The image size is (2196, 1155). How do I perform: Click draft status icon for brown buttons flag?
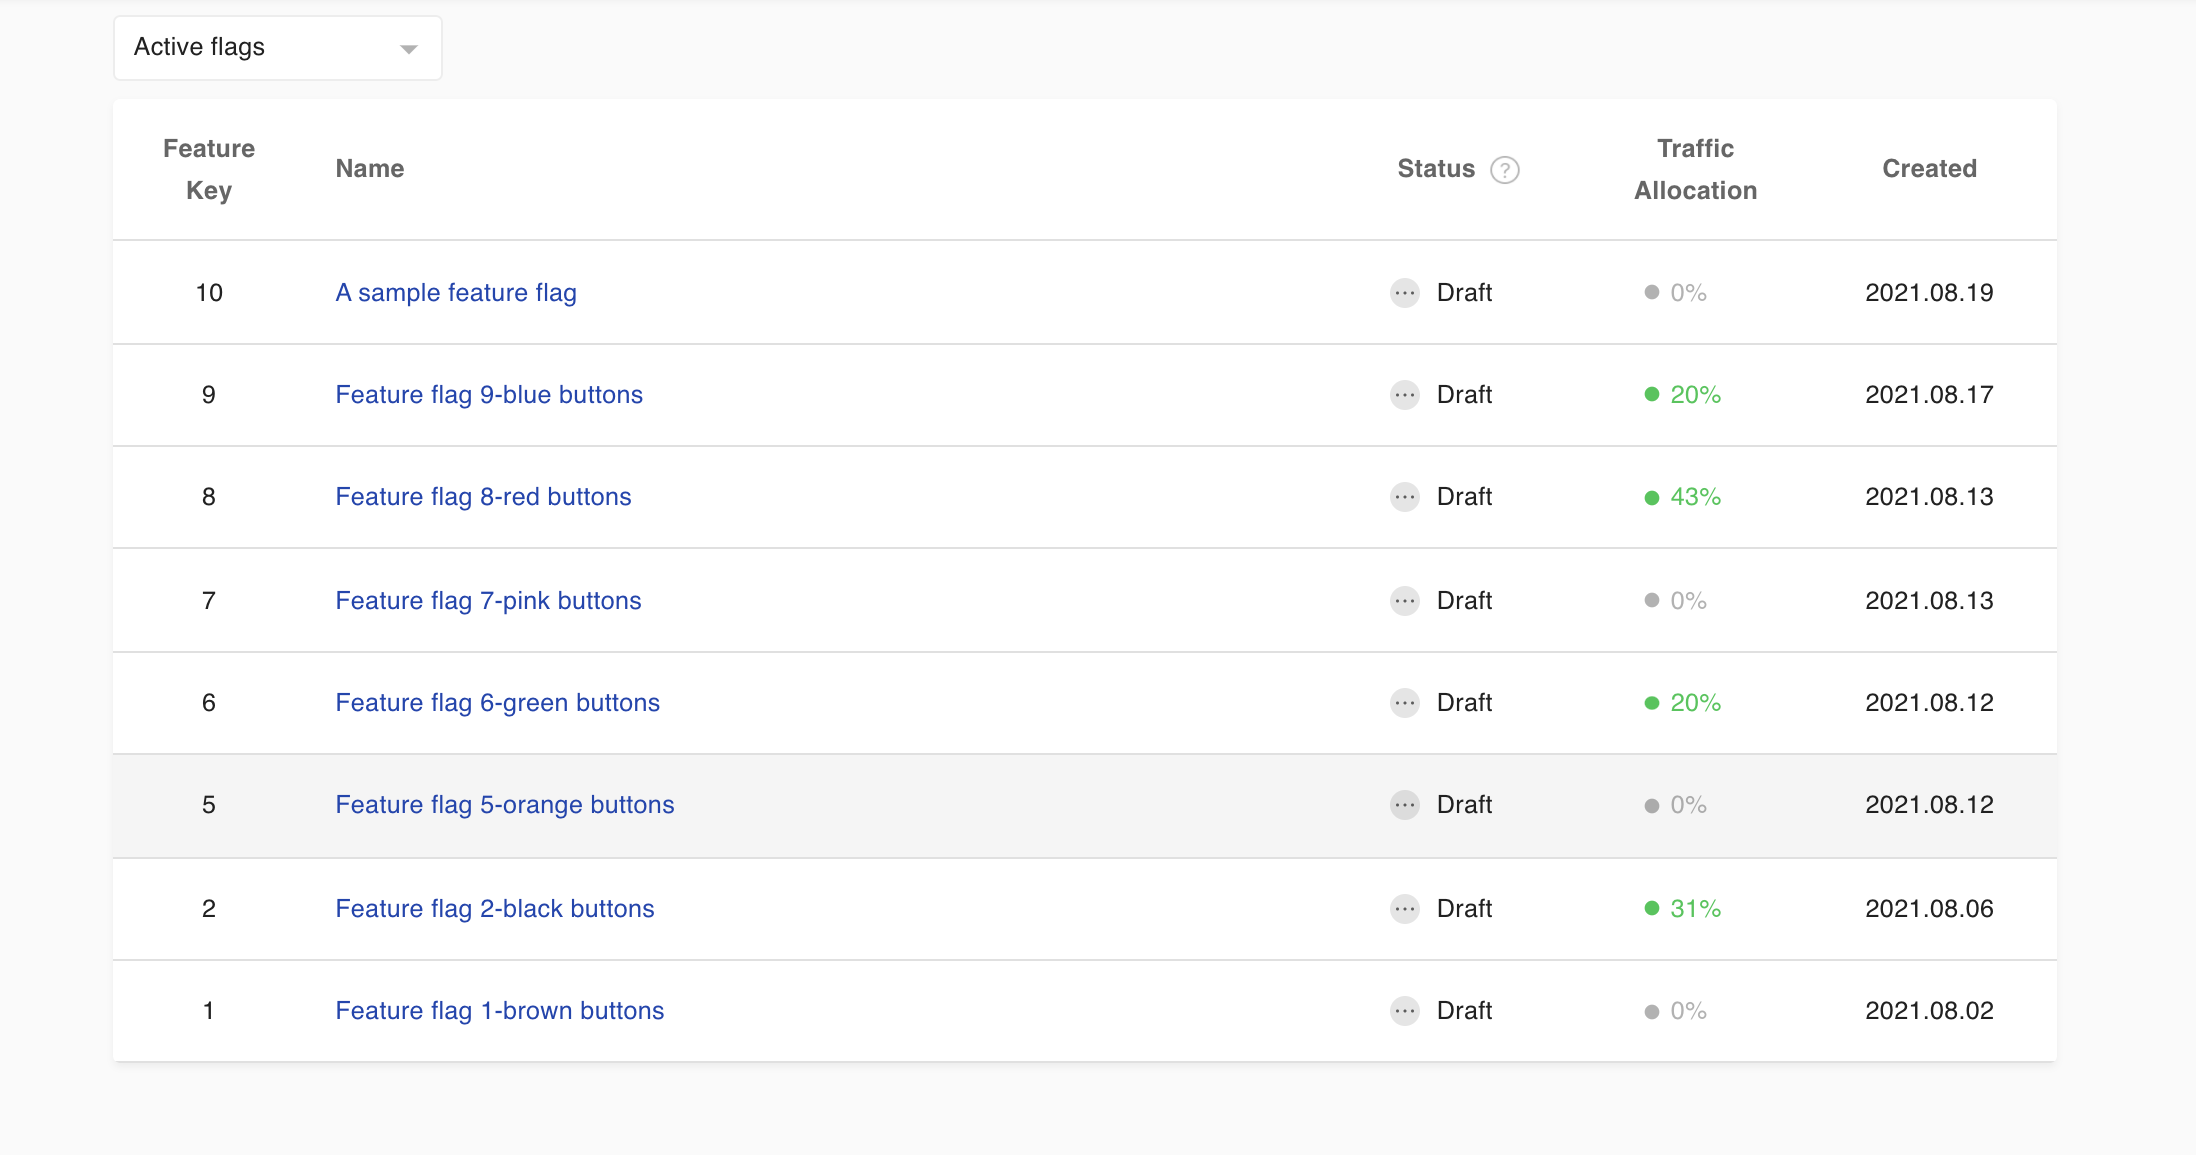(1404, 1011)
